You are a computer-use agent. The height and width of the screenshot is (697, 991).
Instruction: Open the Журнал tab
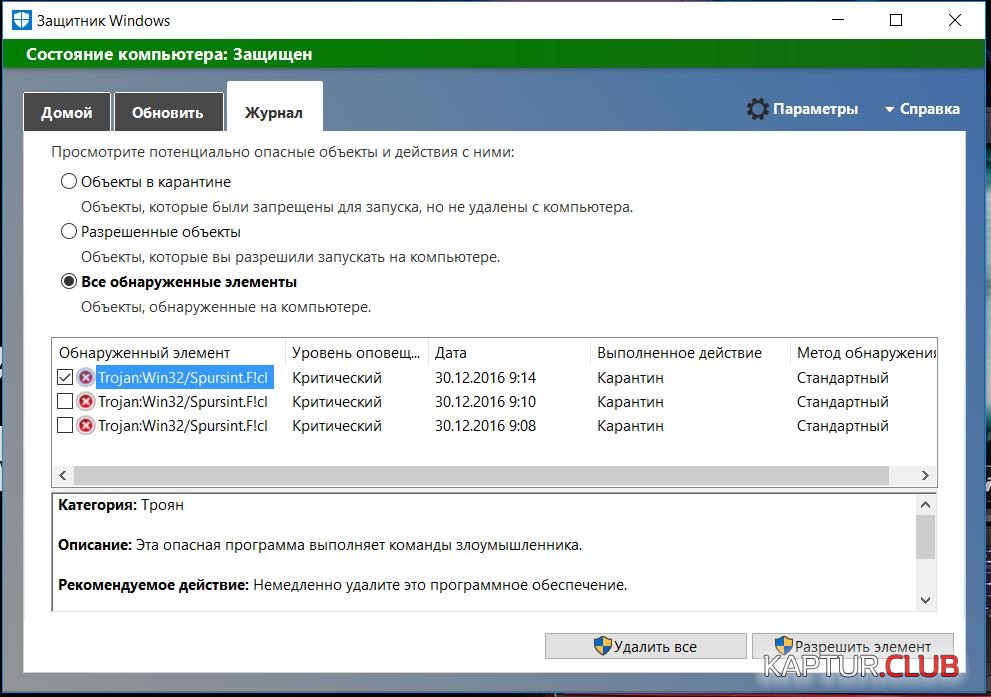274,107
